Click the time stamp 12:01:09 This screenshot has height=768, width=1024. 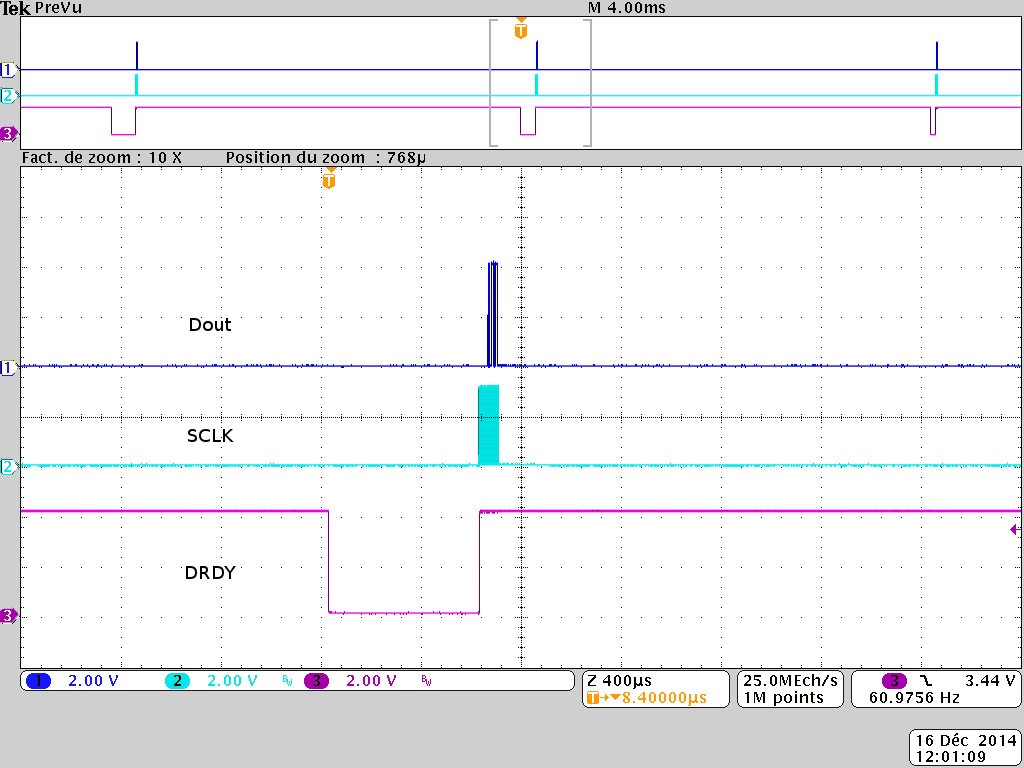(950, 758)
